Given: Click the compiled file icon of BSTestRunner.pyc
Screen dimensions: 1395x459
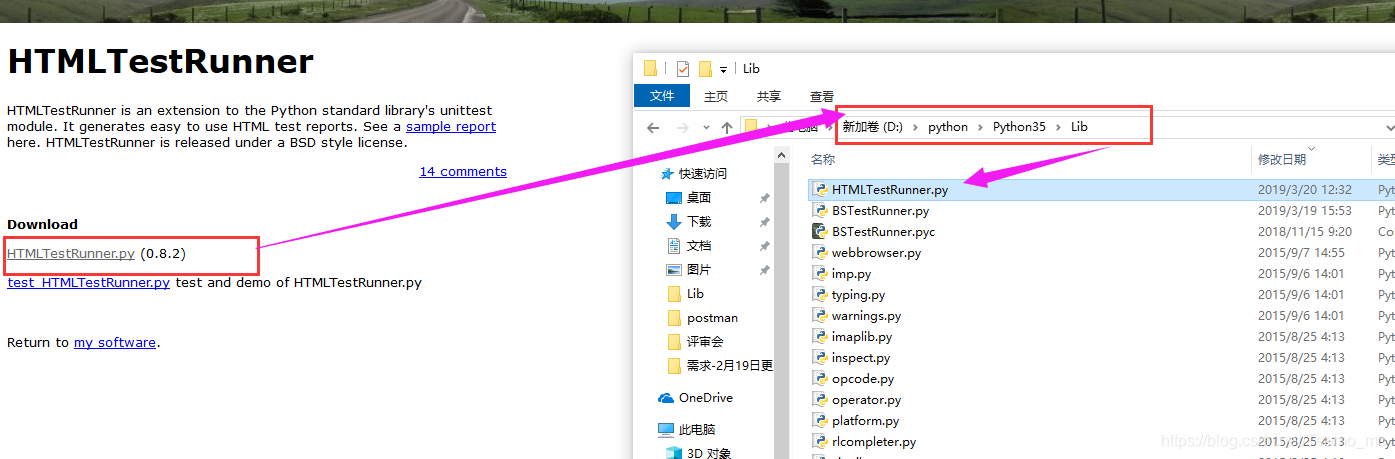Looking at the screenshot, I should (820, 232).
